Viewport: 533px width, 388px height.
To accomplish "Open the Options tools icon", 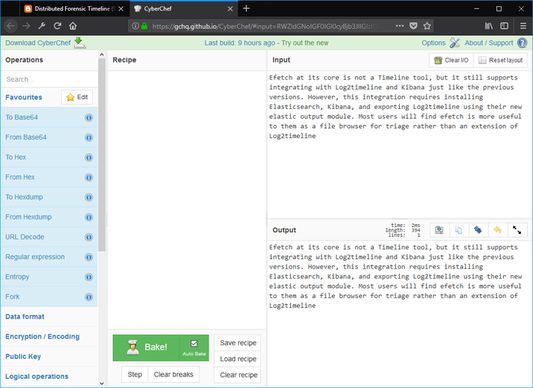I will [x=454, y=43].
